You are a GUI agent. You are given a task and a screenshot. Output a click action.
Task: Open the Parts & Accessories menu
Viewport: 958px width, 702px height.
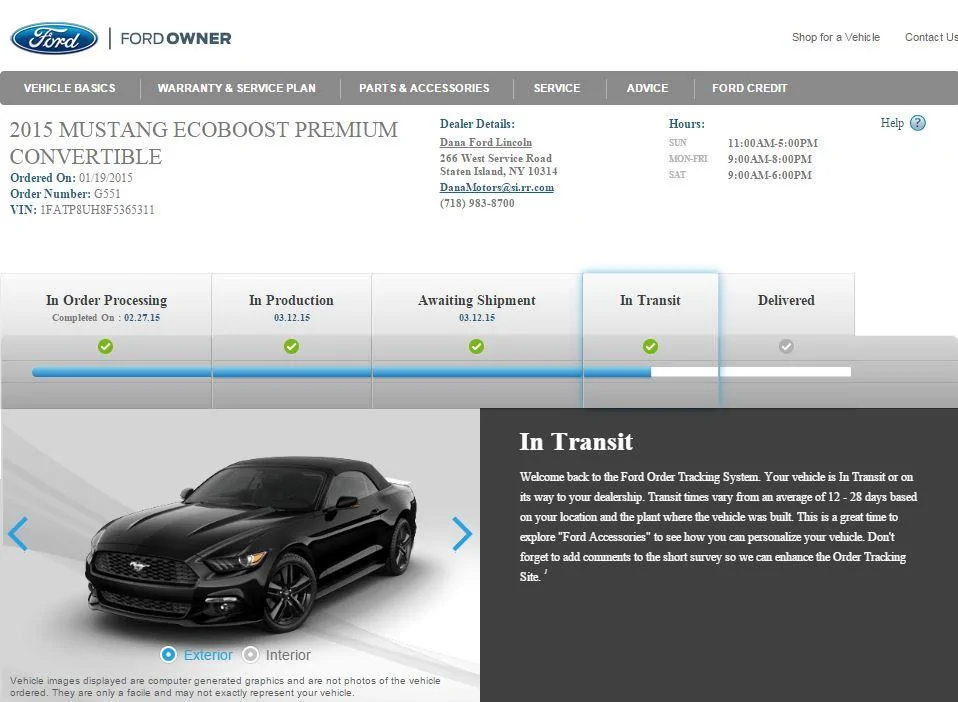click(424, 88)
